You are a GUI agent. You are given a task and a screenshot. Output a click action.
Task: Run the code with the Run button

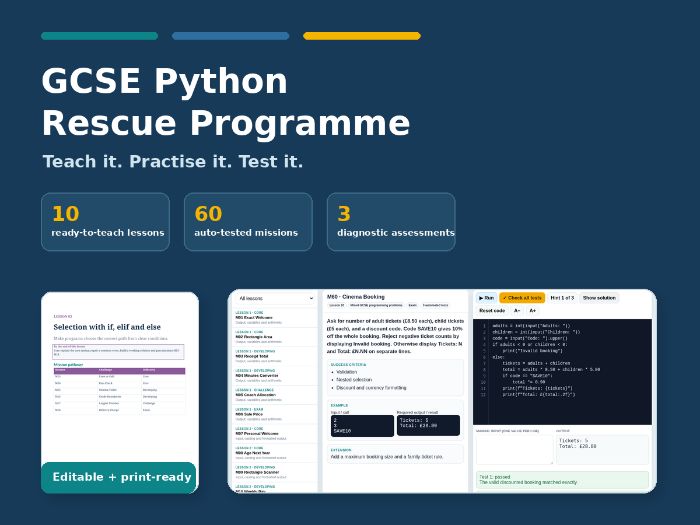point(487,298)
